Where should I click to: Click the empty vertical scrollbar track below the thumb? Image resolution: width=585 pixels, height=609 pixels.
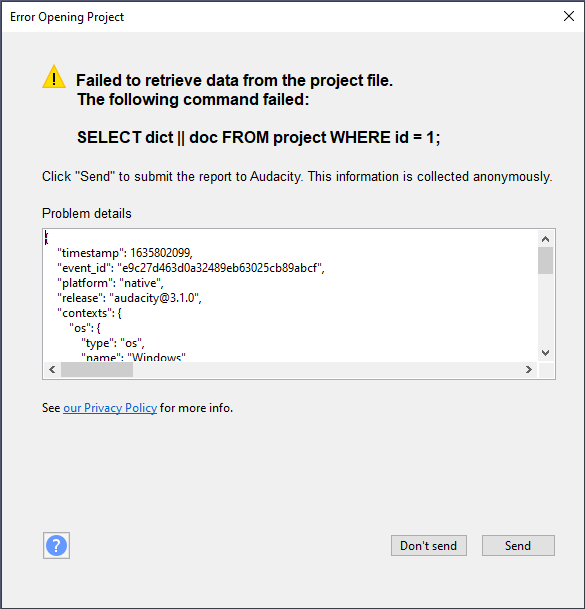pos(545,310)
